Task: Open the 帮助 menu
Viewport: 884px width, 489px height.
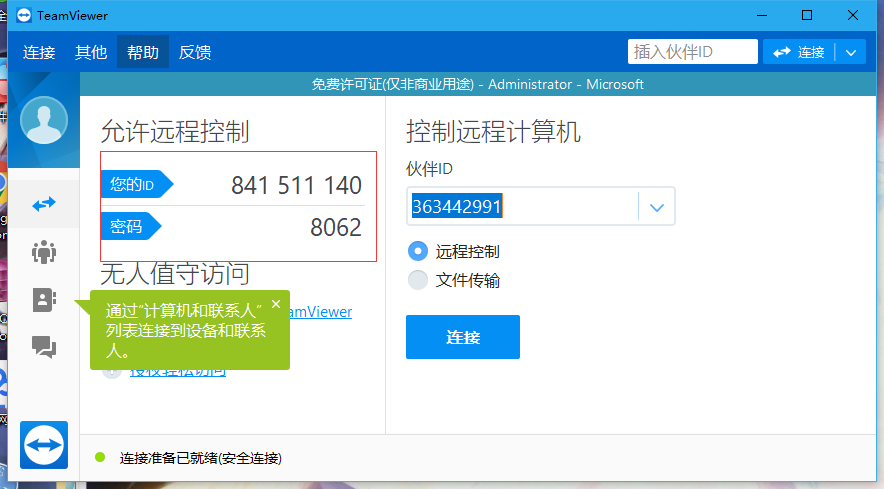Action: [143, 52]
